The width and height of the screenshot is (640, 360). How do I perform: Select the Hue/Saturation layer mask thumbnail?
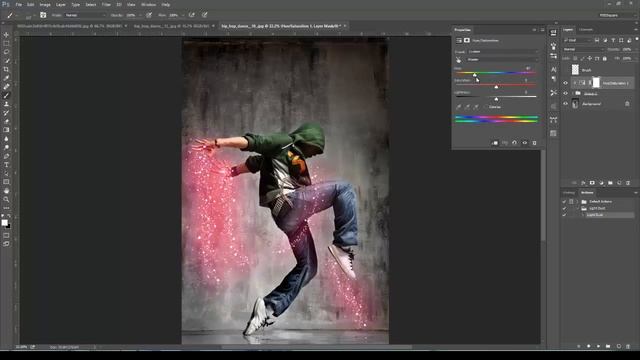(596, 83)
